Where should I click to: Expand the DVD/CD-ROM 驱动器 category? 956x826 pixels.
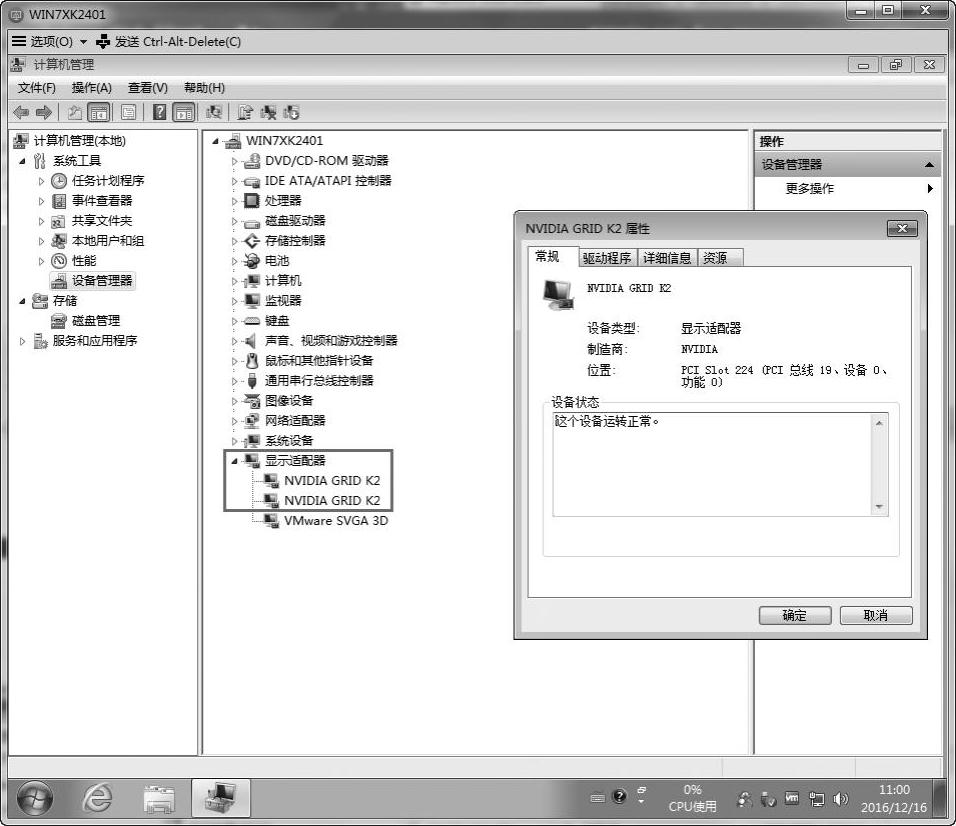(x=235, y=162)
